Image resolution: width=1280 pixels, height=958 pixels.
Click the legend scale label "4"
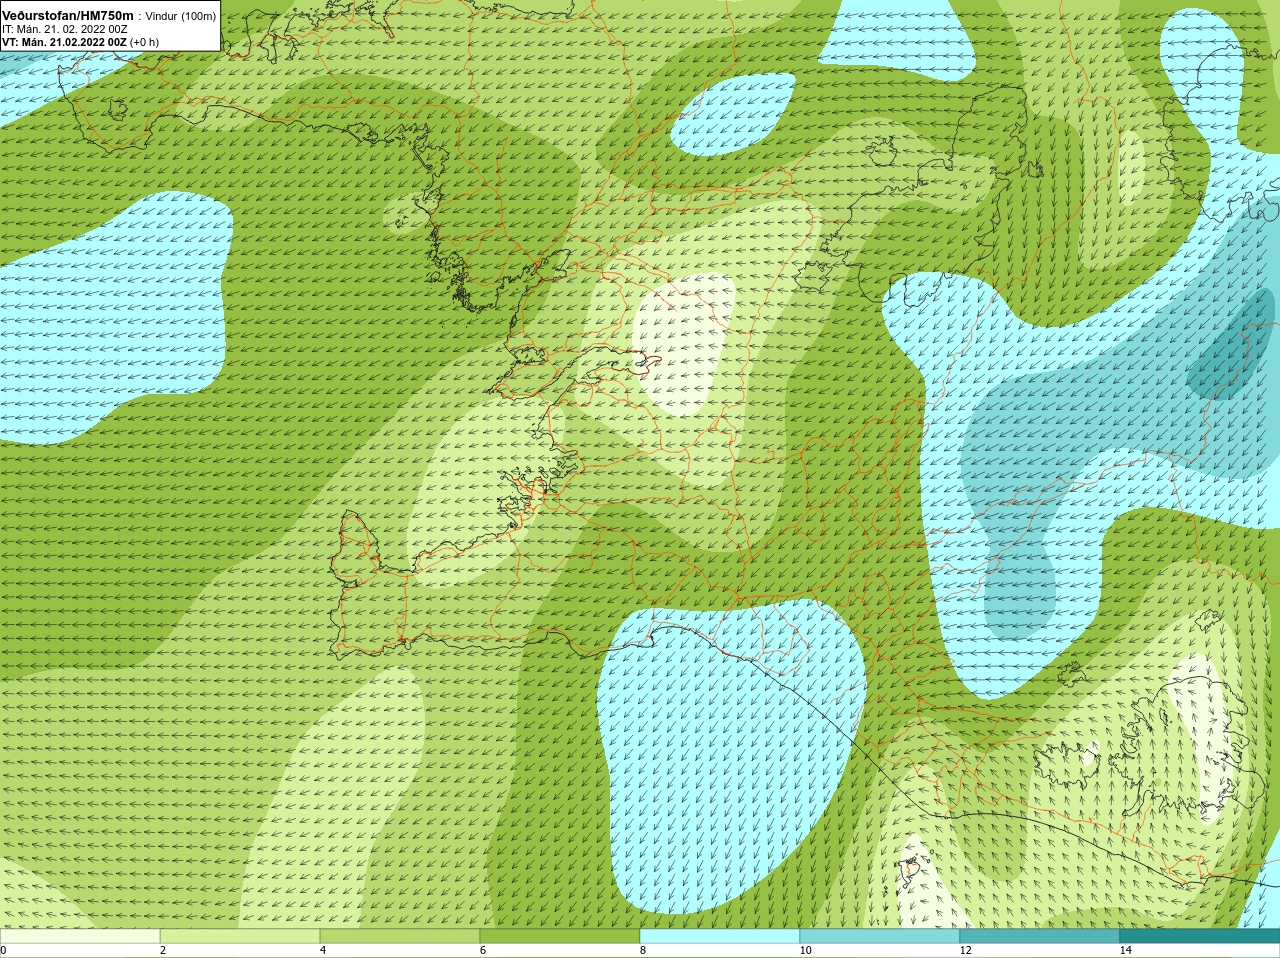tap(322, 950)
